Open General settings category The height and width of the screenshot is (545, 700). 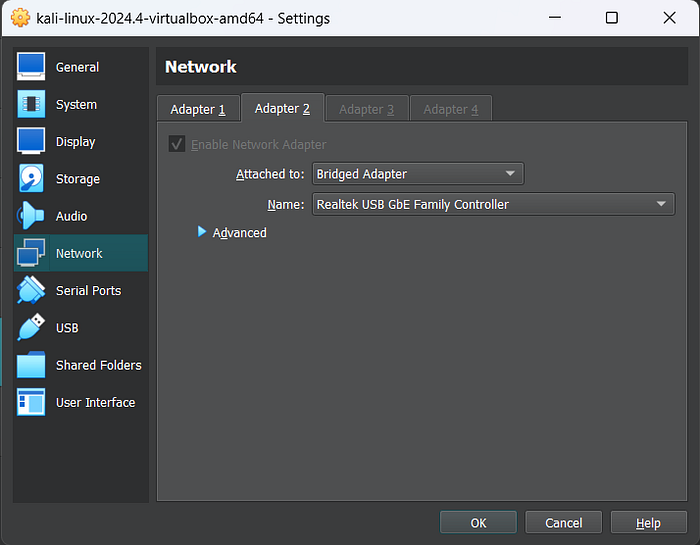click(x=81, y=67)
